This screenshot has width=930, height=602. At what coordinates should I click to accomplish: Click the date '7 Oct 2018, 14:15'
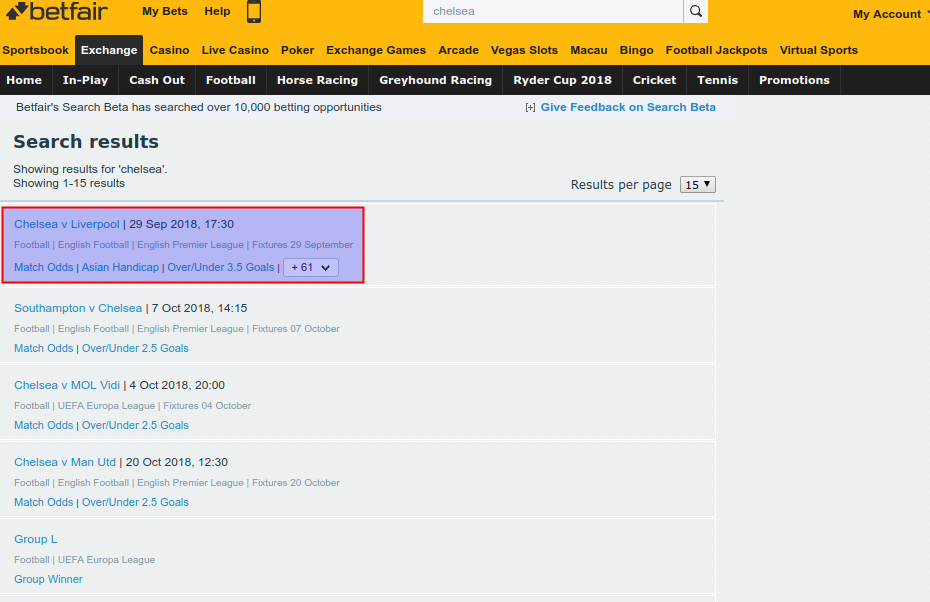tap(199, 308)
